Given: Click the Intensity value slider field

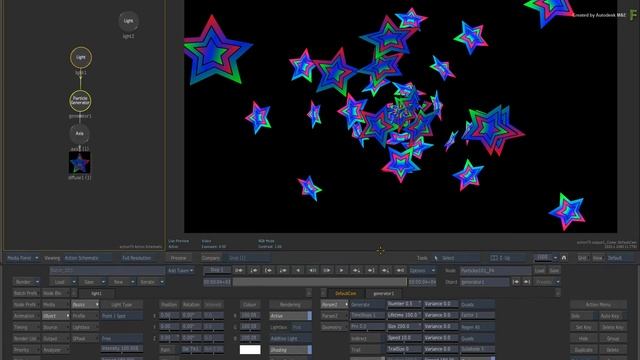Looking at the screenshot, I should [x=122, y=349].
